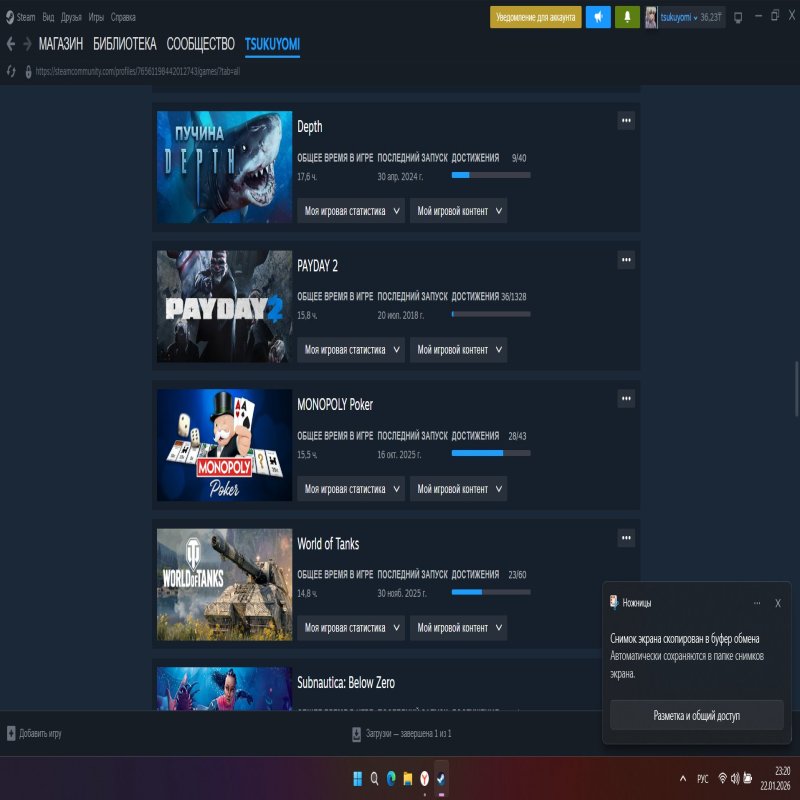
Task: Open the green notifications bell
Action: pos(628,17)
